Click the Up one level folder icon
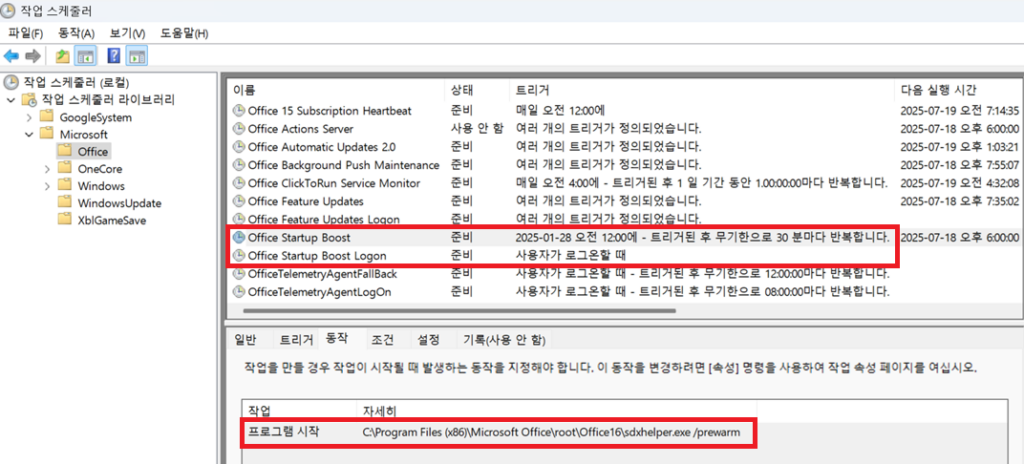The height and width of the screenshot is (464, 1024). pos(63,56)
